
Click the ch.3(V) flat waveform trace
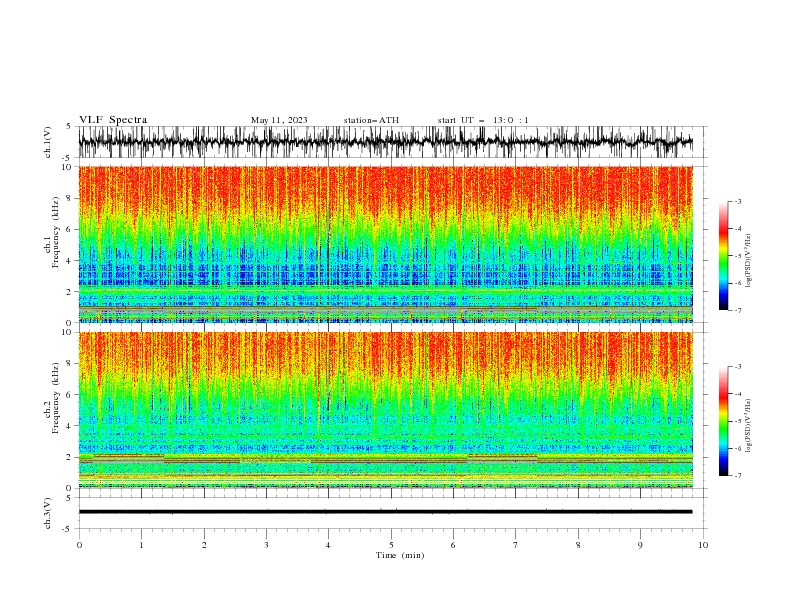385,512
